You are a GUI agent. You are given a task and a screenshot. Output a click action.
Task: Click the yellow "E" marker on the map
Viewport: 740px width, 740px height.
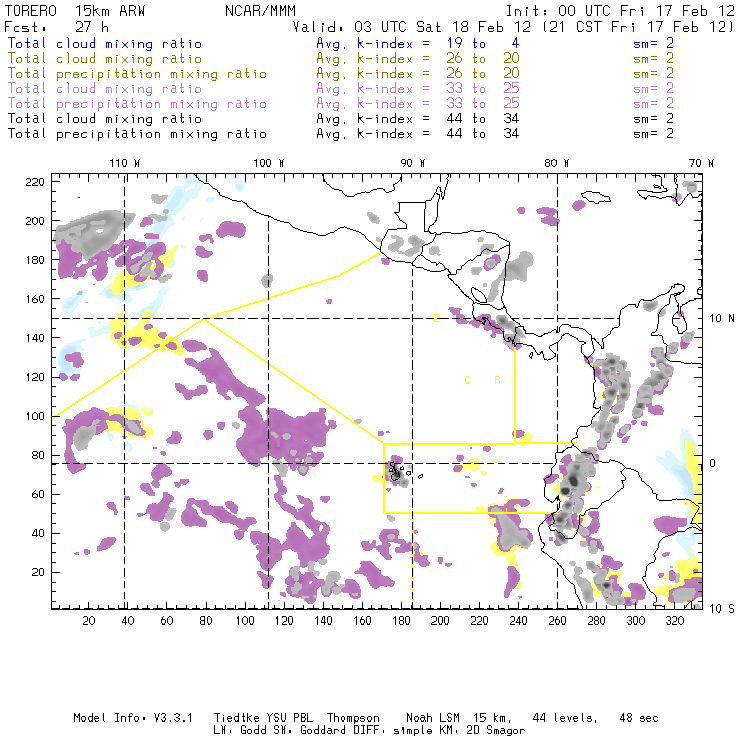pos(437,319)
